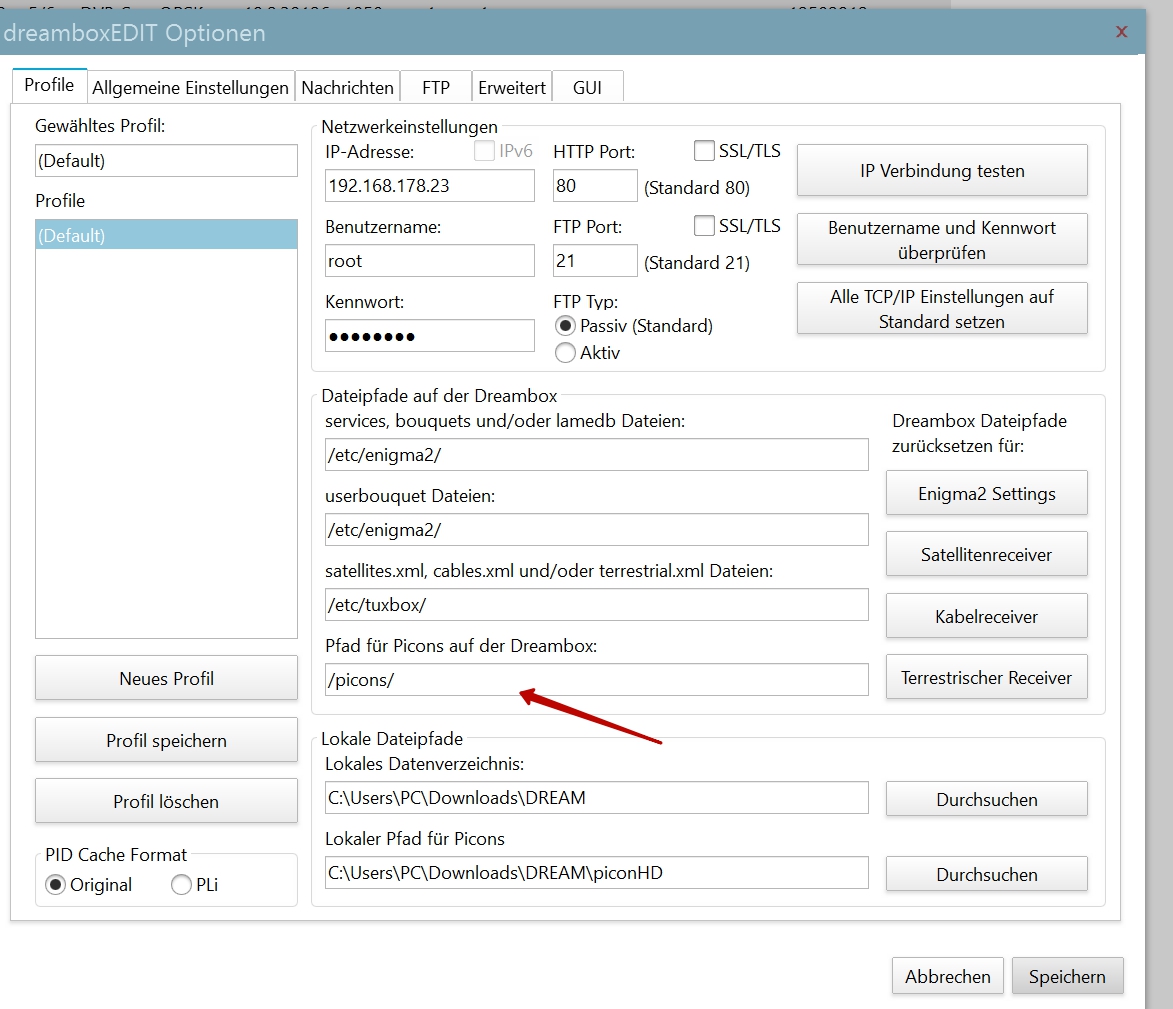1173x1009 pixels.
Task: Close the dreamboxEDIT Optionen dialog
Action: pos(1121,32)
